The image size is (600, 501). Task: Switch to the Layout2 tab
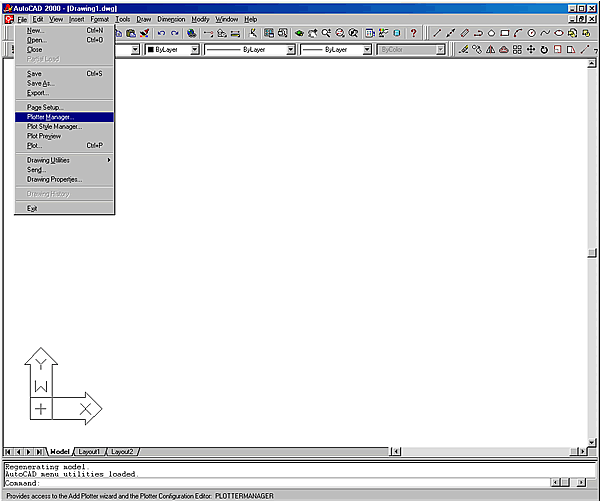pos(121,452)
